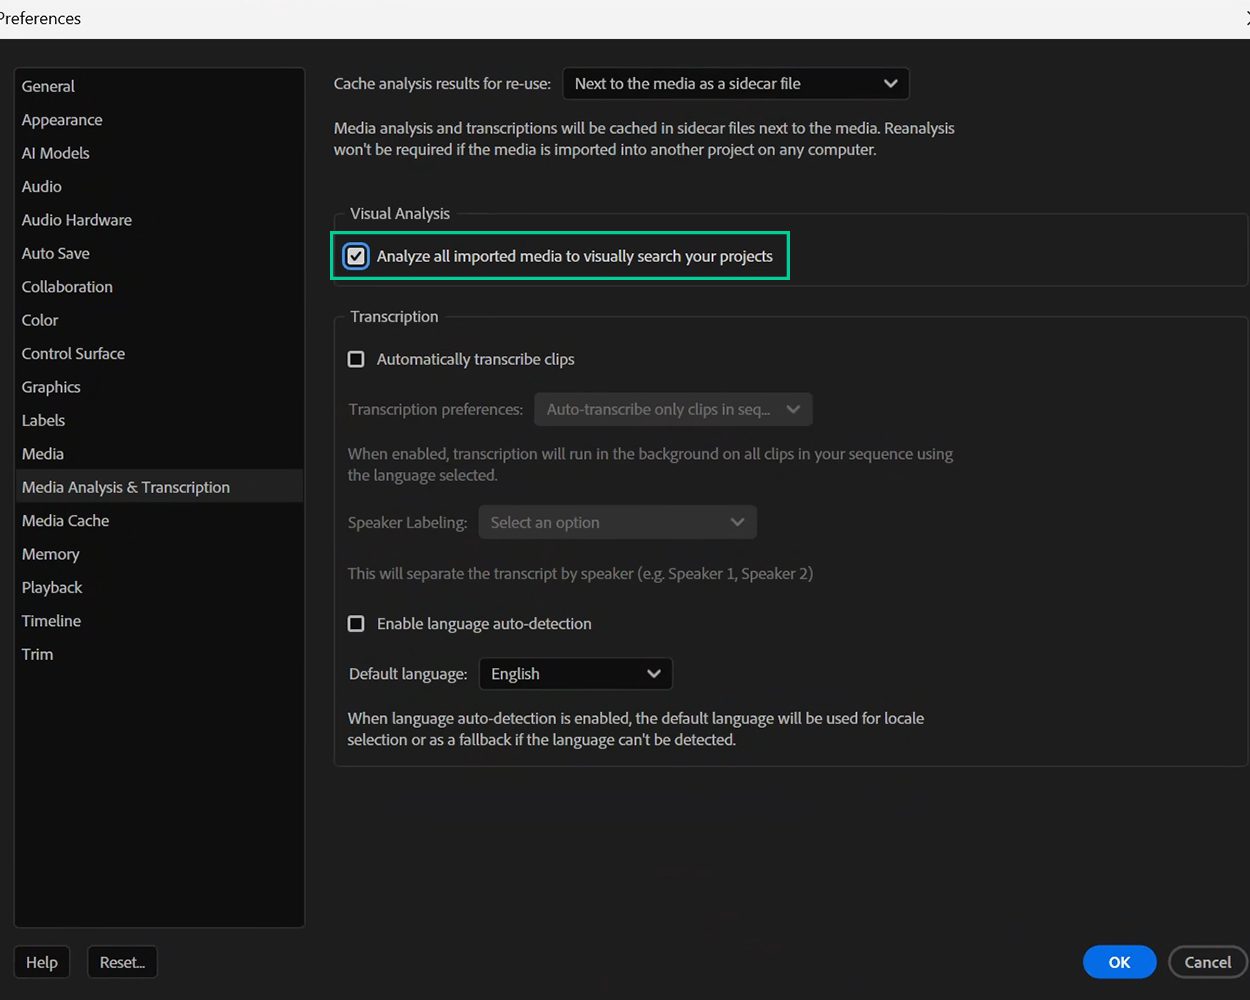Select the Timeline preferences category
The height and width of the screenshot is (1000, 1250).
coord(51,620)
